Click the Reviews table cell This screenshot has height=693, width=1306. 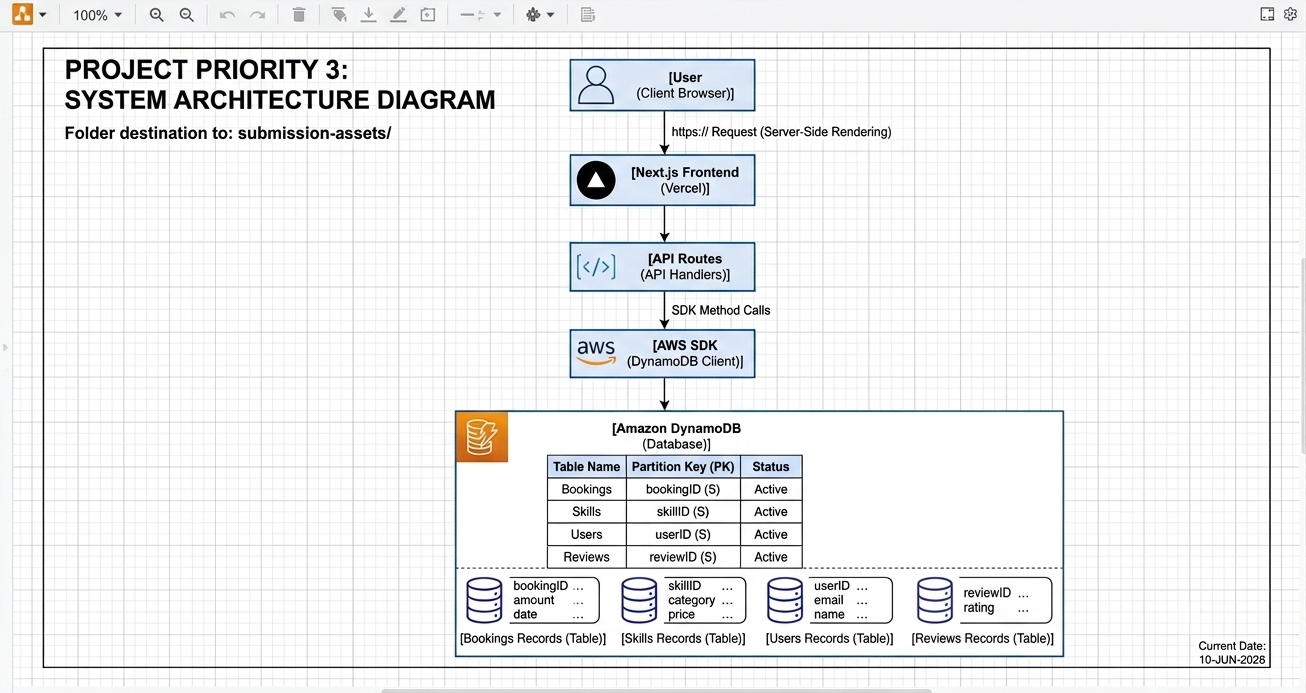click(x=586, y=557)
